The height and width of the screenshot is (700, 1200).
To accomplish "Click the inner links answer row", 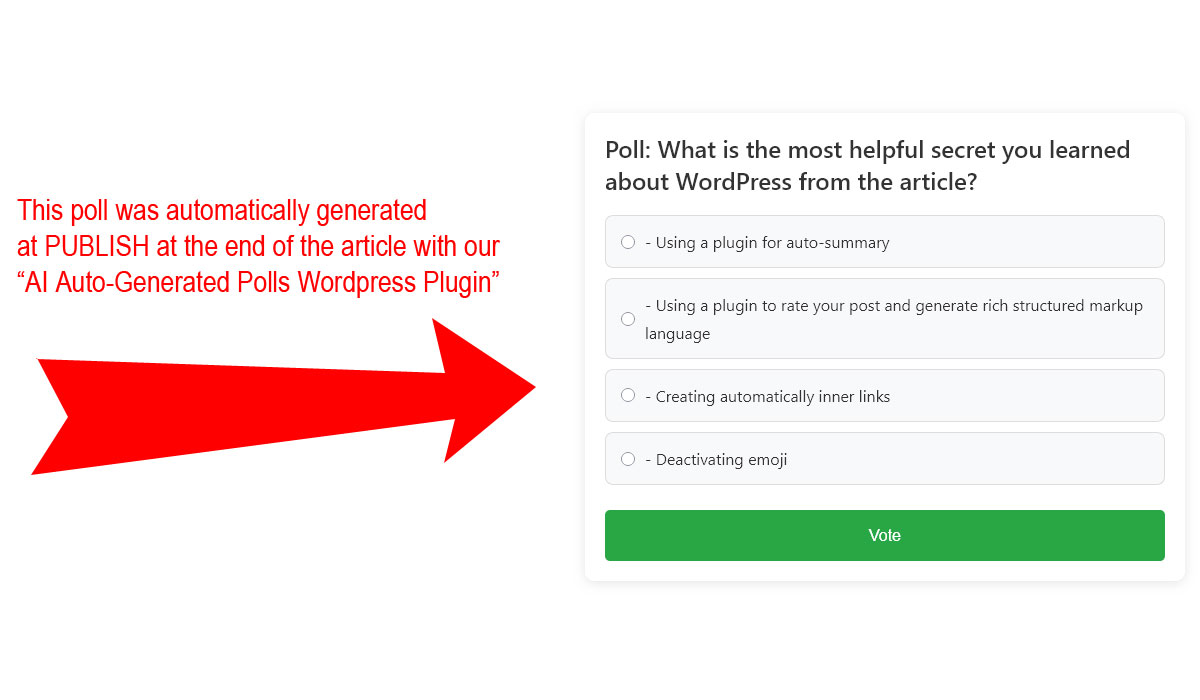I will [884, 395].
